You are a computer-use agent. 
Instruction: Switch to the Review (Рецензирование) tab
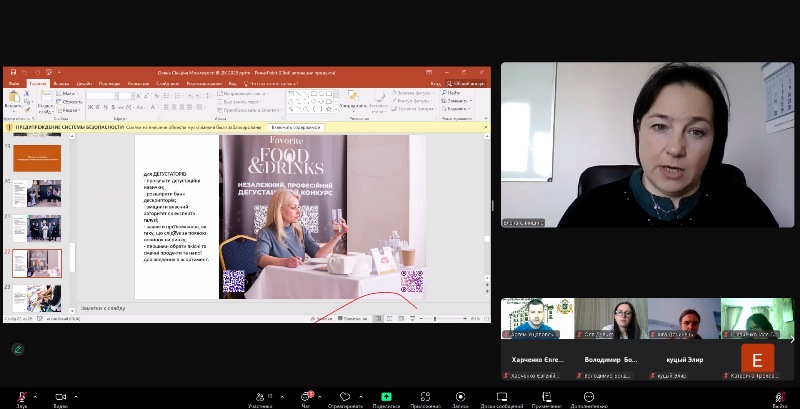(204, 83)
